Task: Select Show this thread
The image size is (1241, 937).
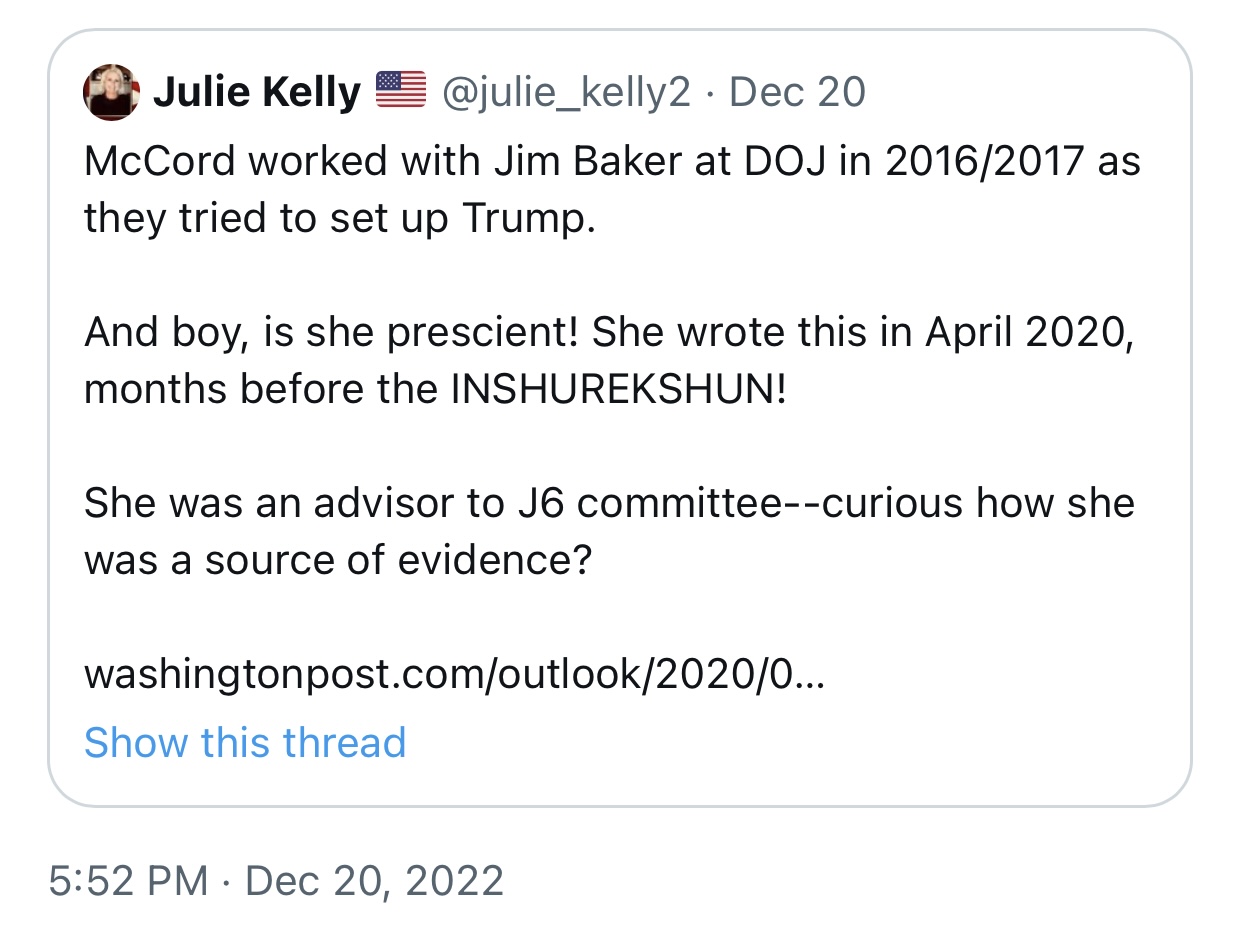Action: (x=245, y=743)
